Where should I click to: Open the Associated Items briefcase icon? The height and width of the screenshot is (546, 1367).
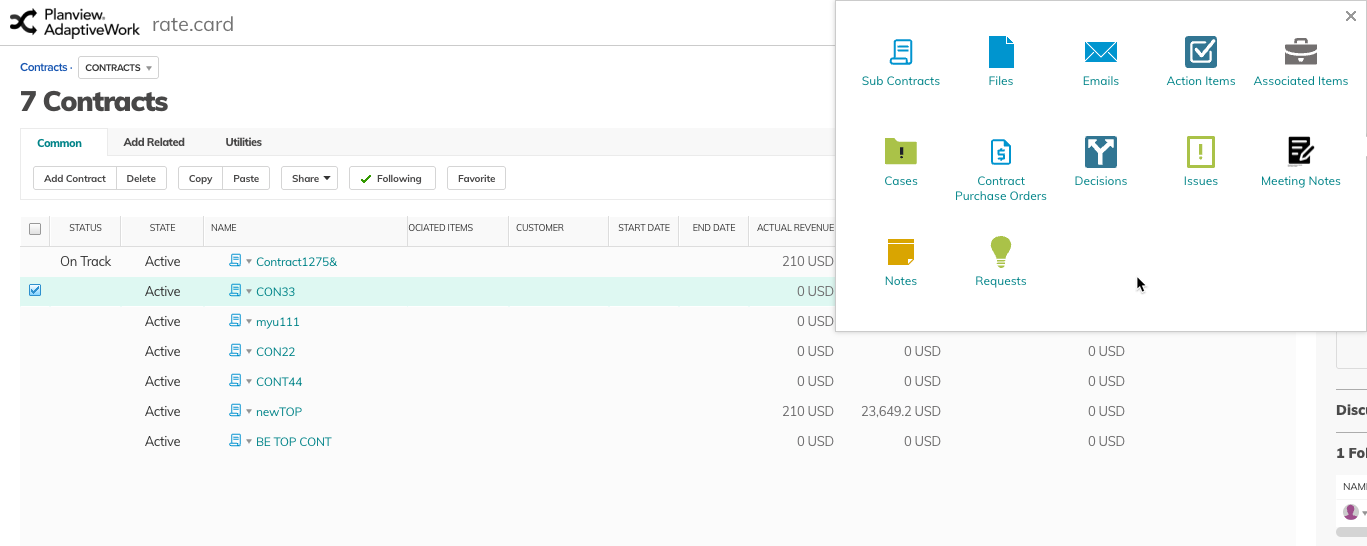(1301, 52)
